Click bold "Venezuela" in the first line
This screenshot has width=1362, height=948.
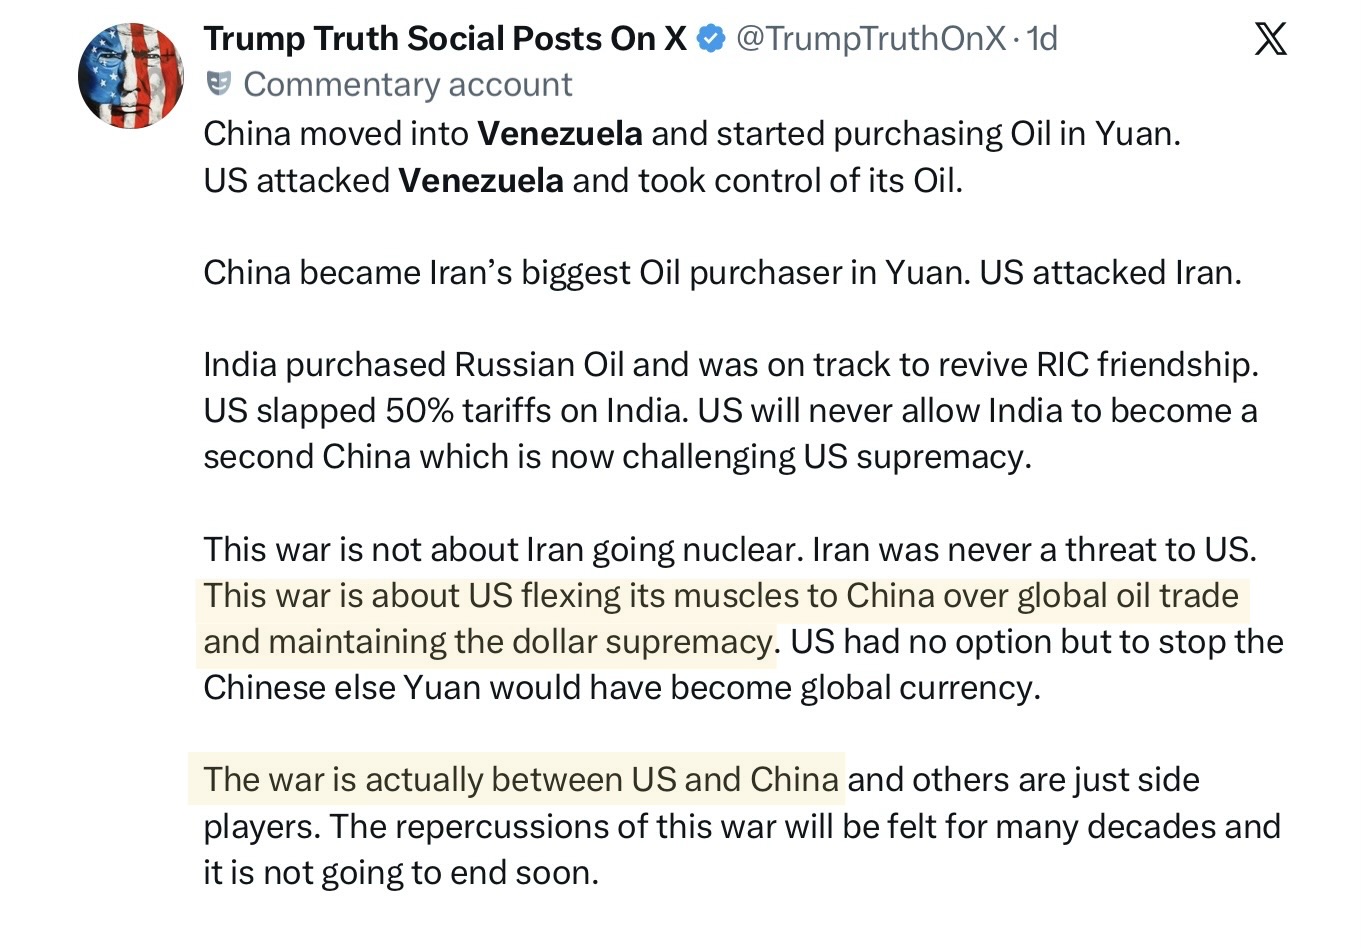[x=560, y=134]
